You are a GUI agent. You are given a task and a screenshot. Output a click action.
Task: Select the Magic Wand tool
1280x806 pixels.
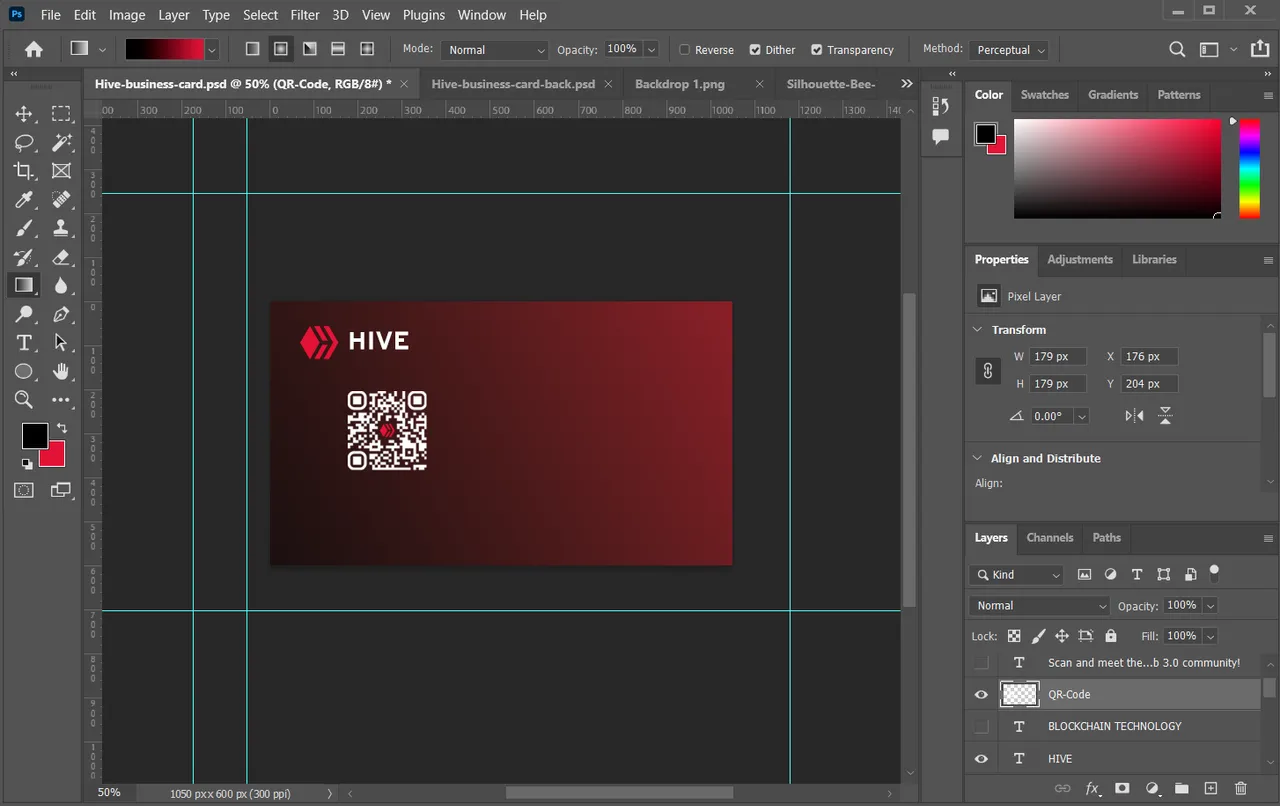62,143
